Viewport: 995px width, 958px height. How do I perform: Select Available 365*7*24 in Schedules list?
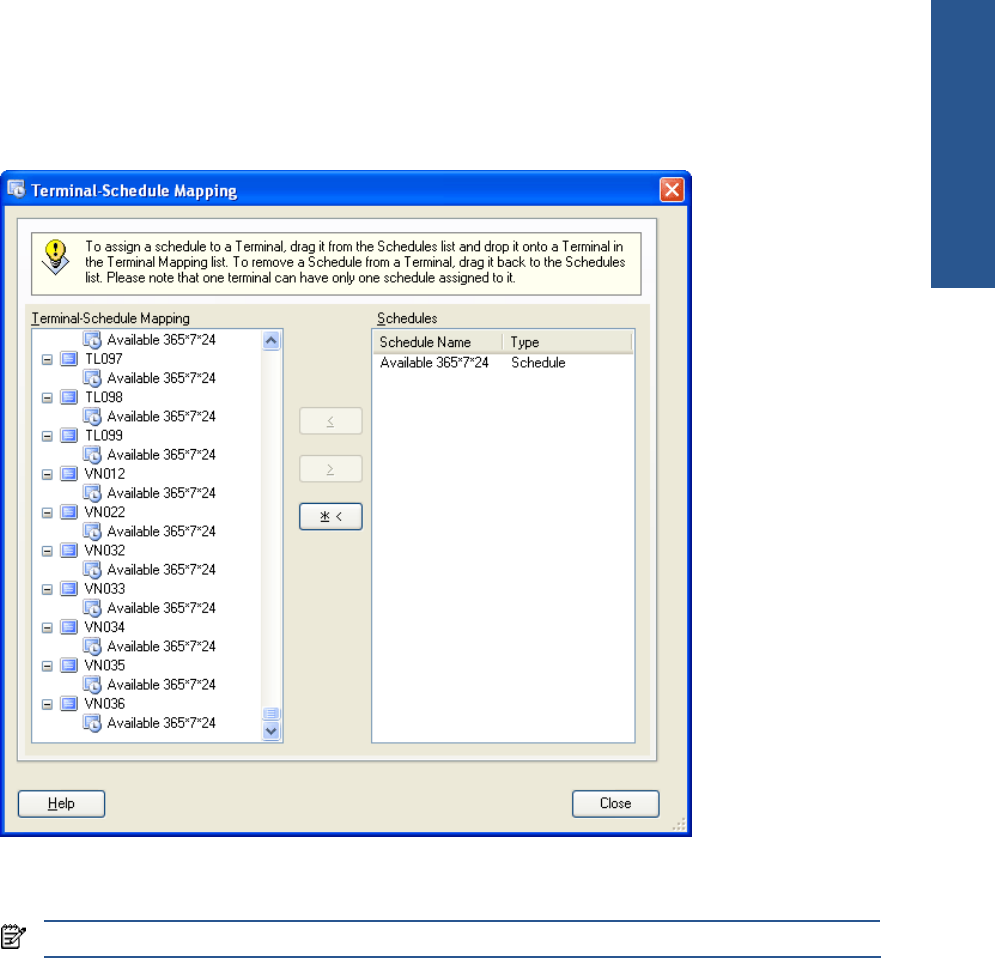click(x=435, y=363)
